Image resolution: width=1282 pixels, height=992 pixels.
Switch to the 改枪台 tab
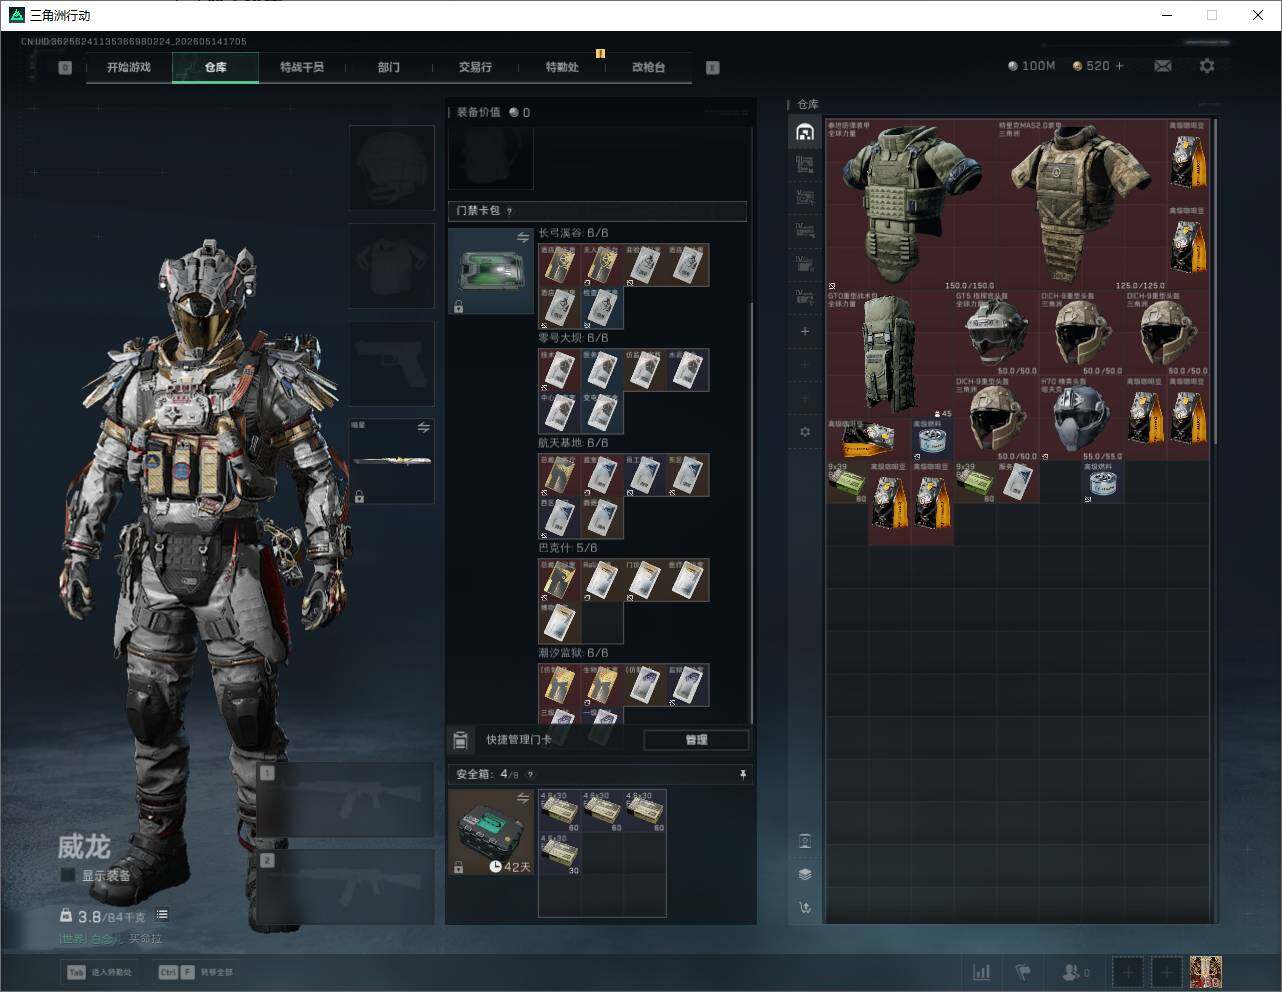click(648, 67)
